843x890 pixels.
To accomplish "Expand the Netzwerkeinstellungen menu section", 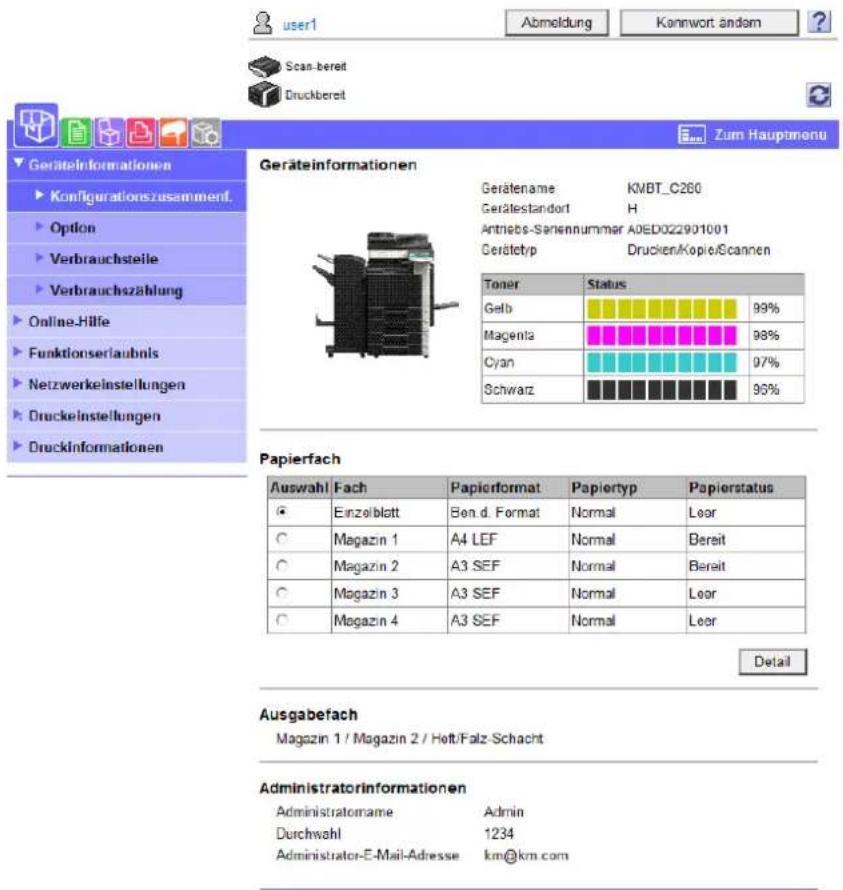I will pyautogui.click(x=127, y=384).
